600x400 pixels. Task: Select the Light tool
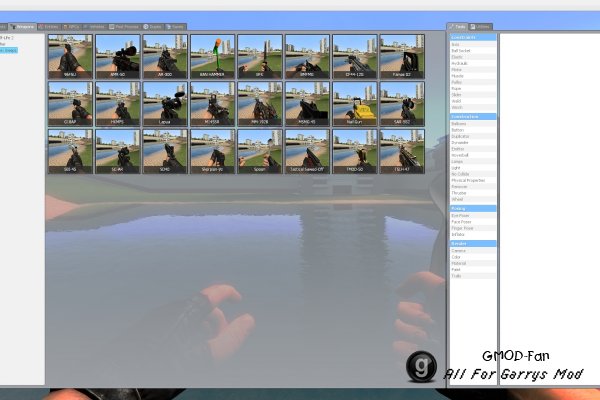tap(473, 168)
